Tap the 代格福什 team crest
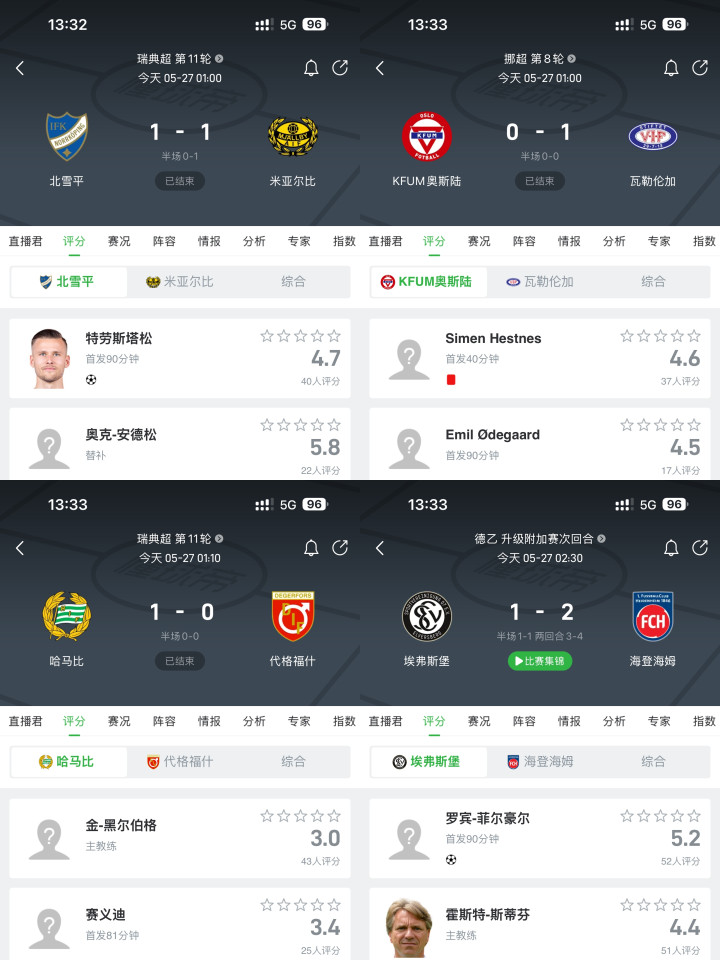This screenshot has width=720, height=960. pos(293,616)
